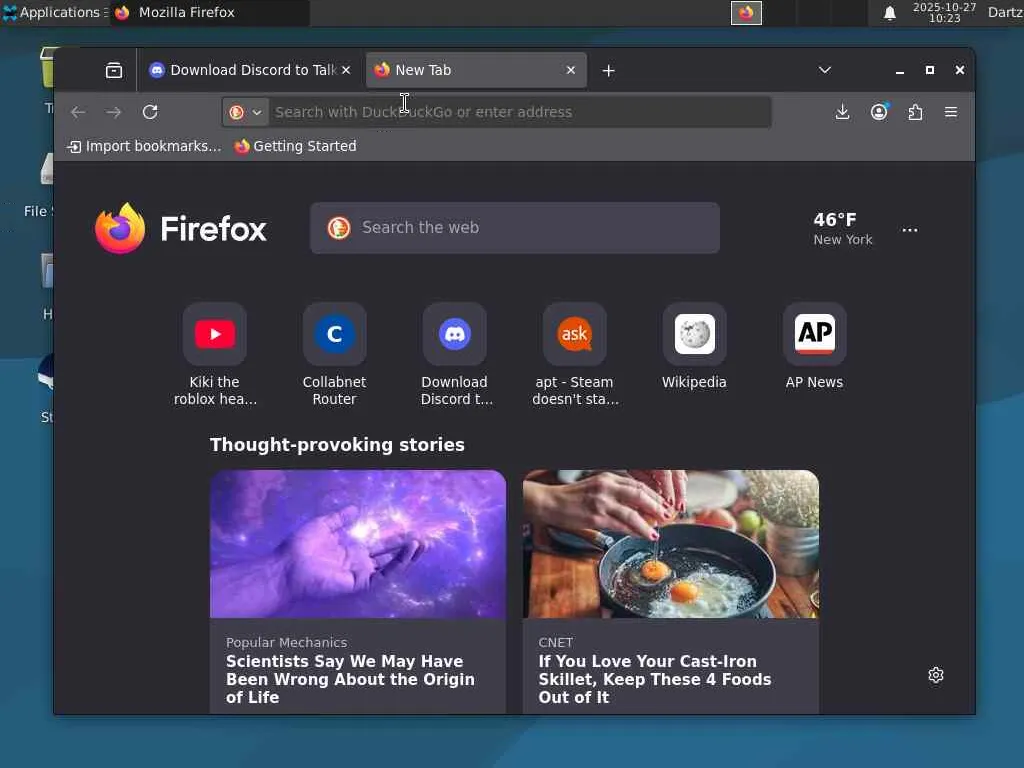Open the Applications menu in panel

[55, 12]
